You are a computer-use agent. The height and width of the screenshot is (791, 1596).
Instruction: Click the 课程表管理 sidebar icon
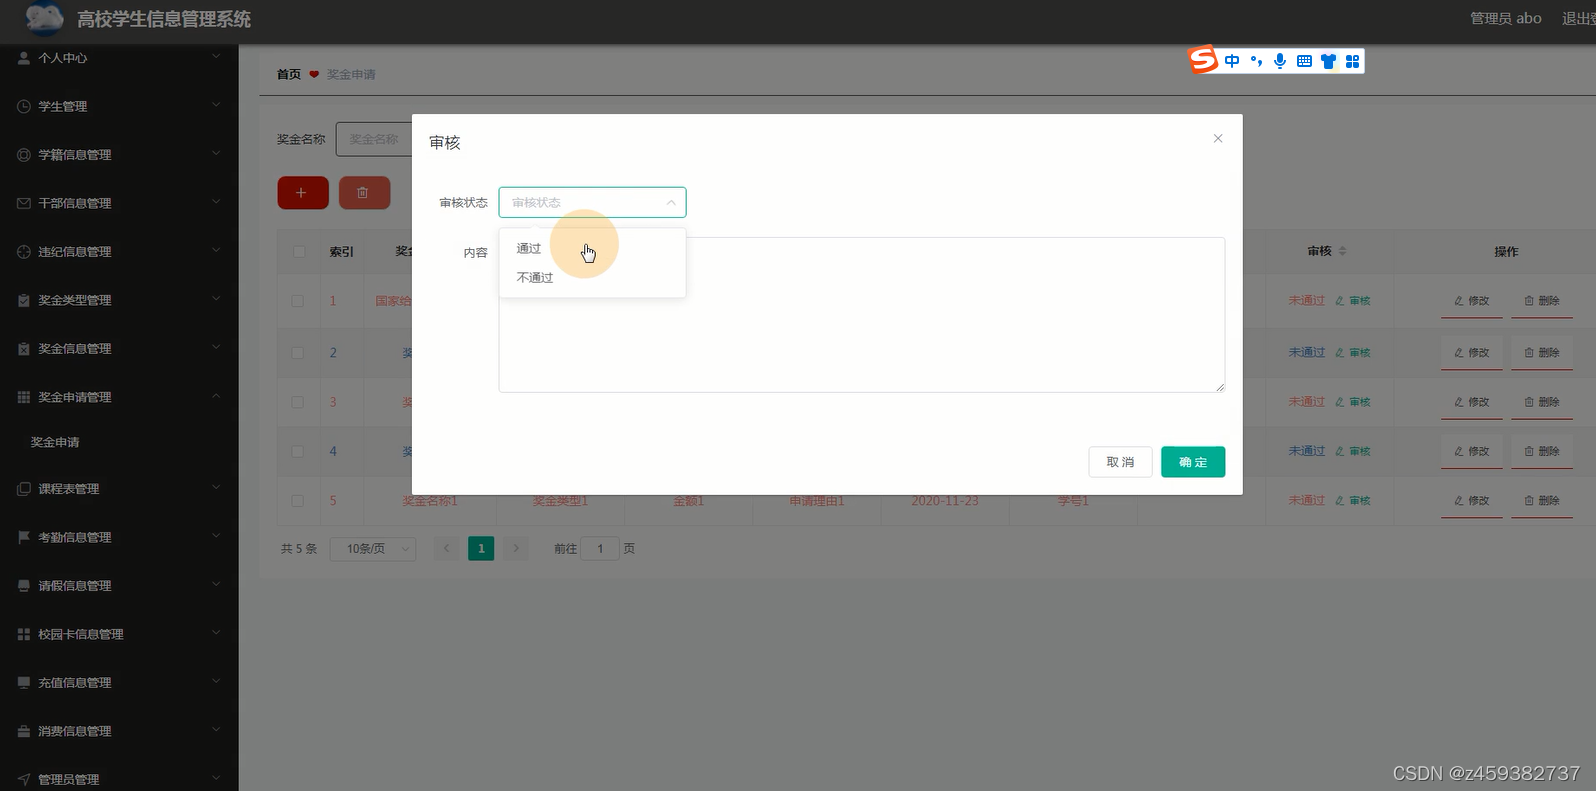coord(24,489)
